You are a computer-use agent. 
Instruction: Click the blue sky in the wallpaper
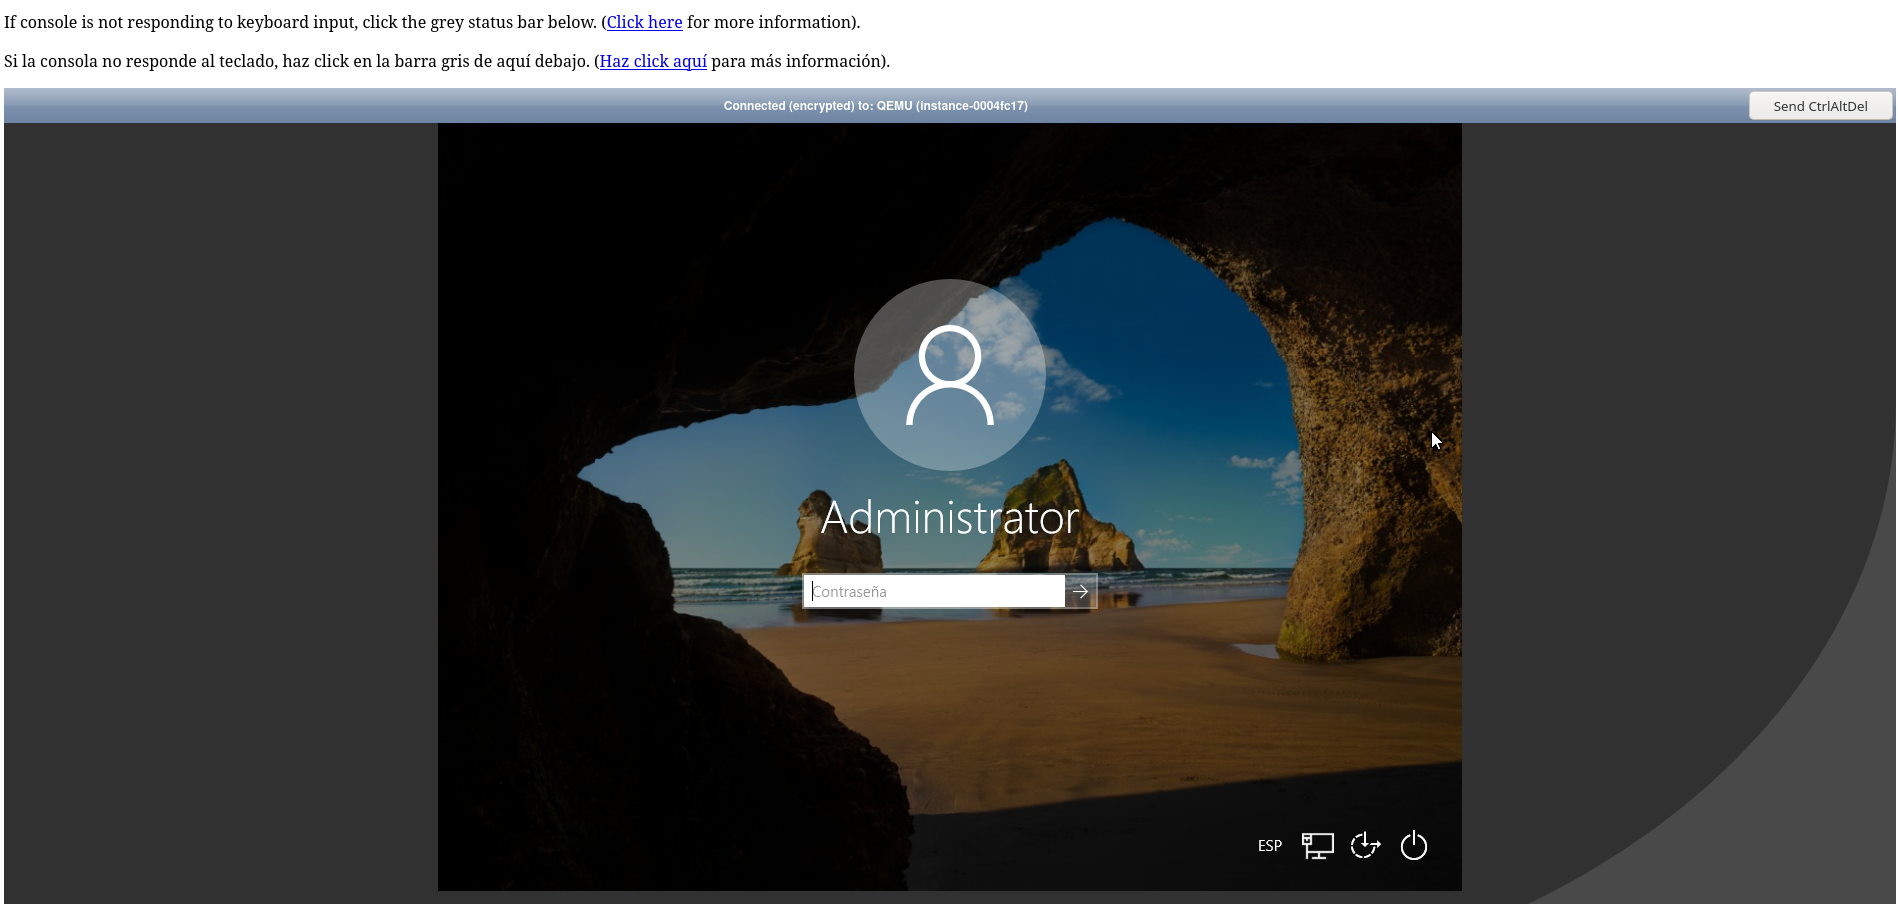point(1150,300)
